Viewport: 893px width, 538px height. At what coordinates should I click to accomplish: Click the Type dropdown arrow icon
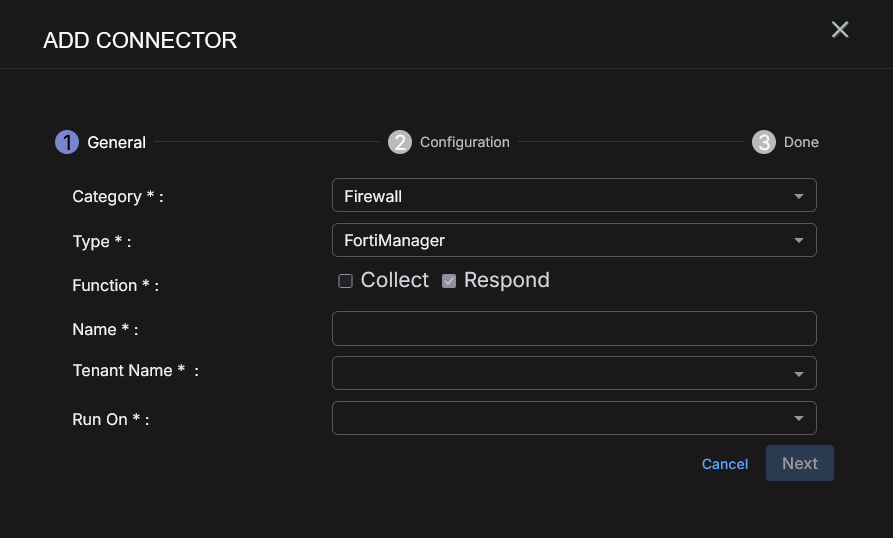799,241
